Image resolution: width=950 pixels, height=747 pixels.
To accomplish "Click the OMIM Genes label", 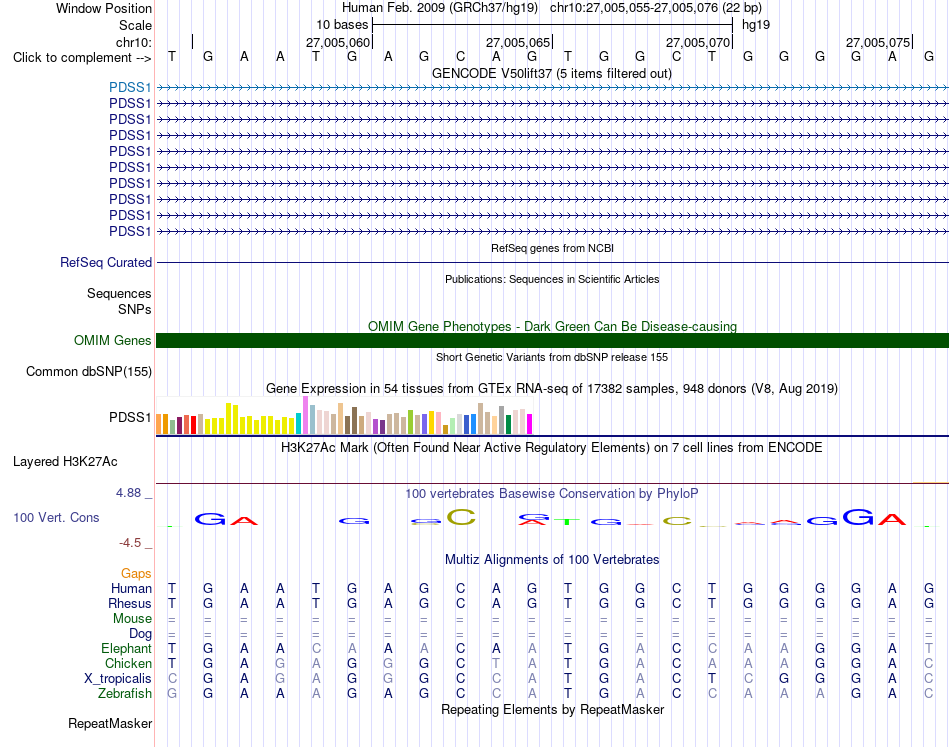I will pos(112,340).
